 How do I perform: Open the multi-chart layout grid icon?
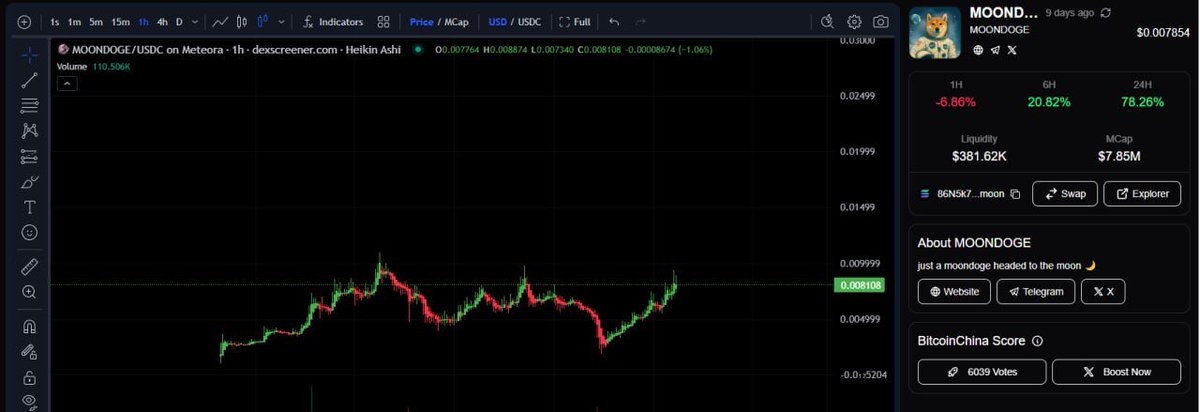point(383,21)
